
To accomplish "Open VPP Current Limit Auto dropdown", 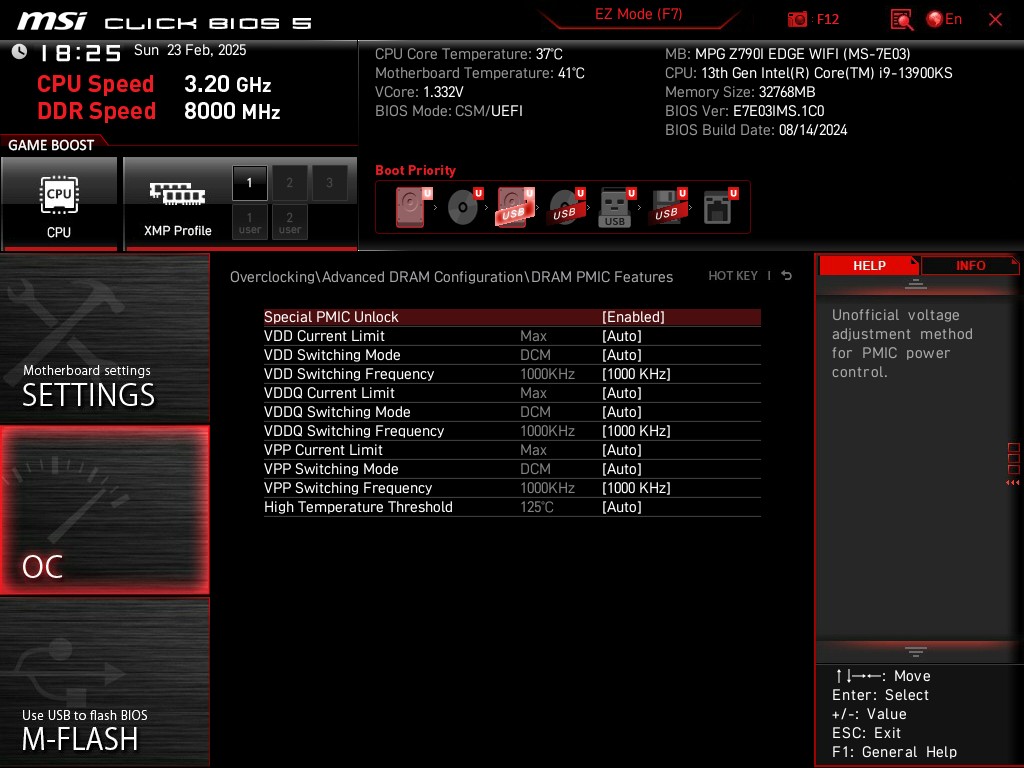I will [x=622, y=449].
